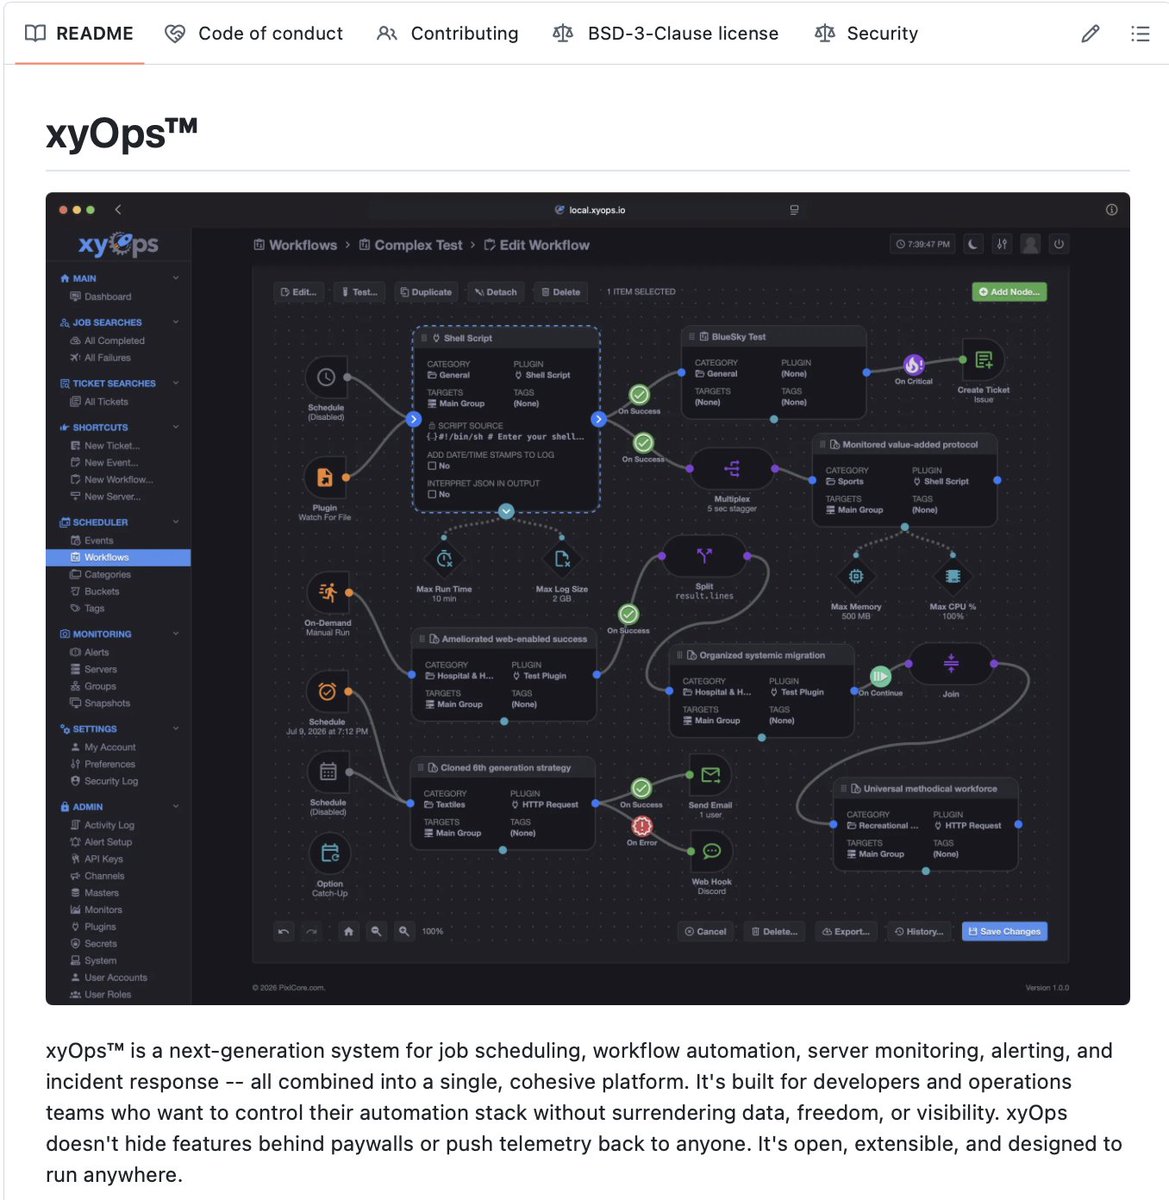1169x1200 pixels.
Task: Click the On Critical fire icon
Action: tap(914, 365)
